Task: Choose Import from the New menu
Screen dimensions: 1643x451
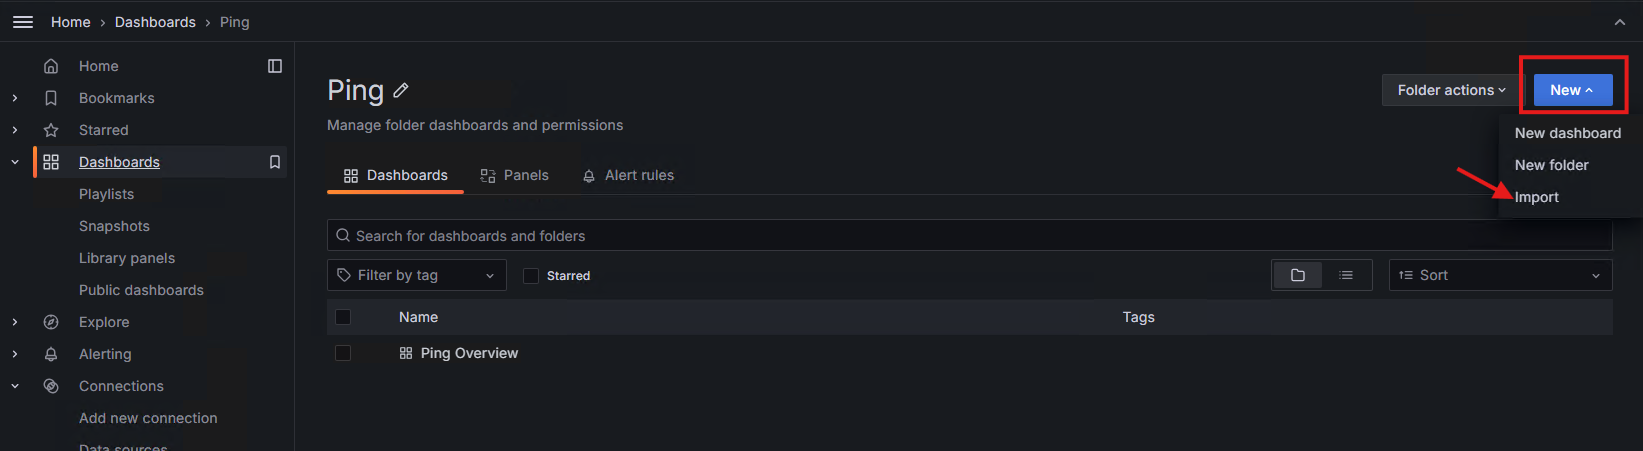Action: (x=1537, y=197)
